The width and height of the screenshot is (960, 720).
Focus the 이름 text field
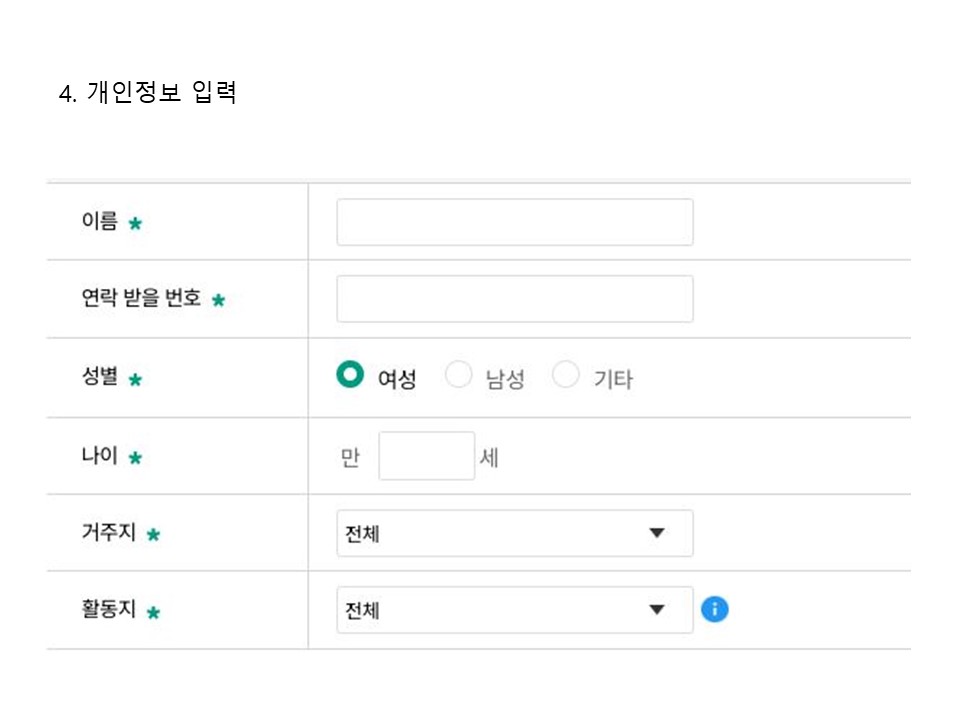[514, 222]
